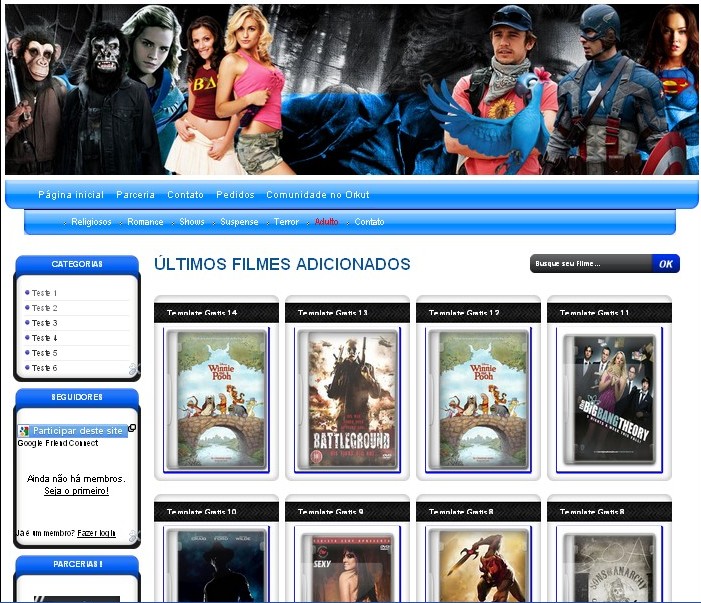701x603 pixels.
Task: Open the Página inicial menu item
Action: pos(71,195)
